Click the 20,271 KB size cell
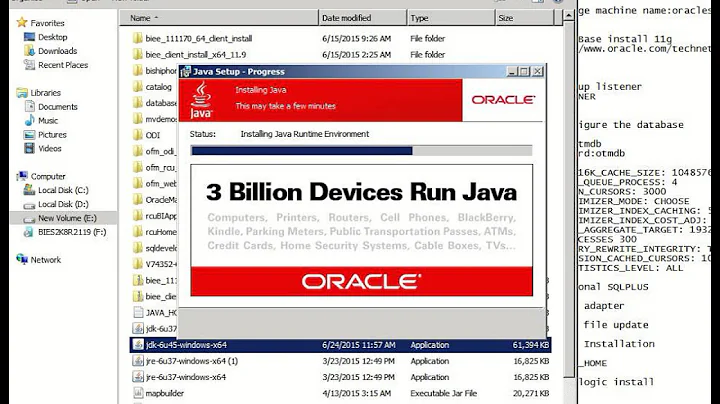Screen dimensions: 720x404 [x=531, y=393]
